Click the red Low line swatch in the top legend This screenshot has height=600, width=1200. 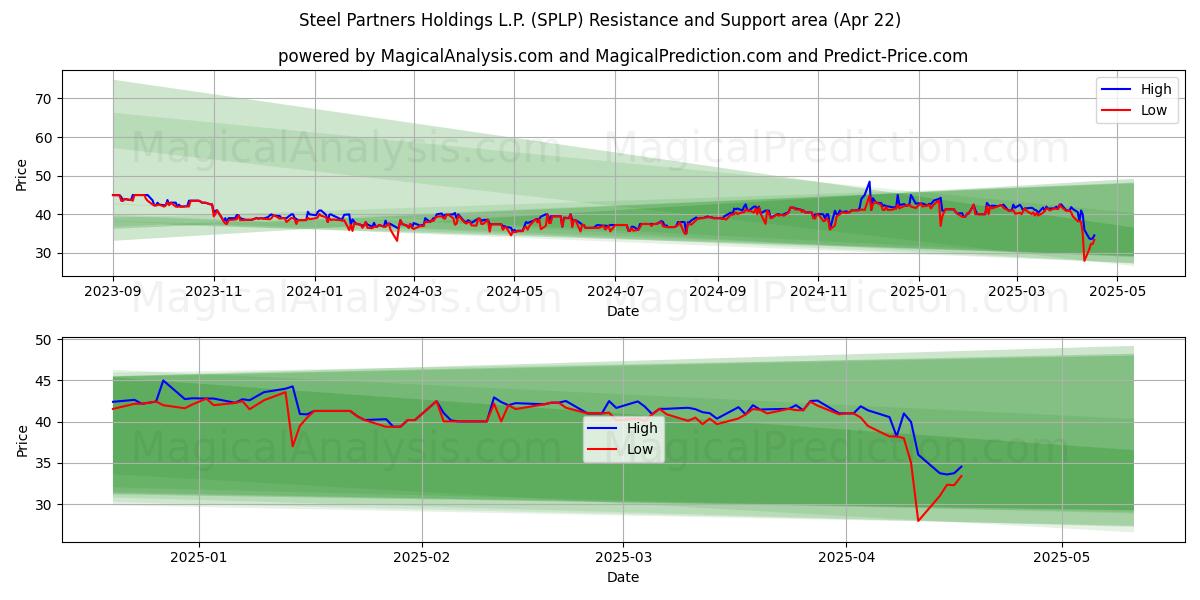pos(1116,110)
